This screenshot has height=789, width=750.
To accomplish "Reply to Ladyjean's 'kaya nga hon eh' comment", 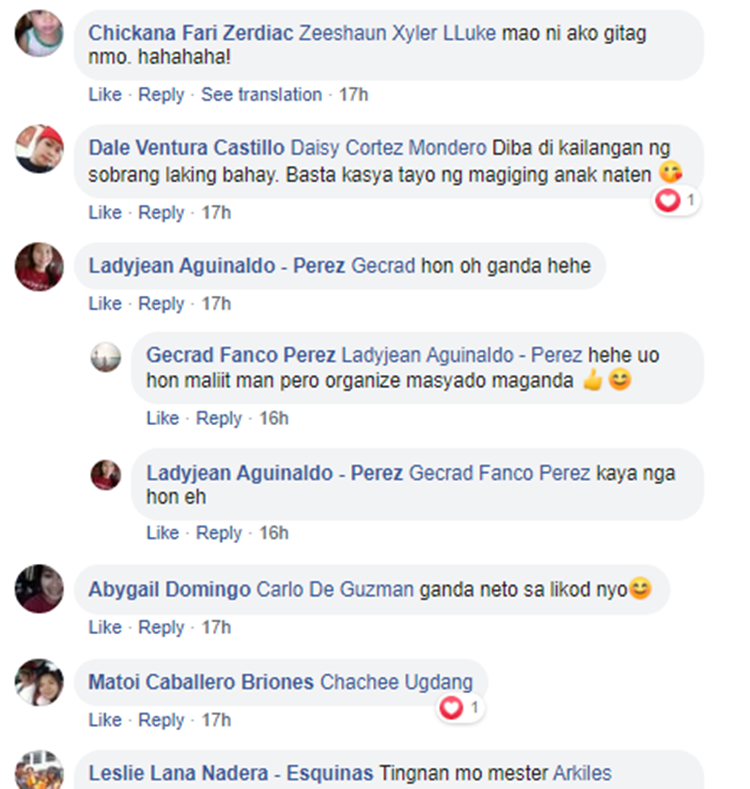I will click(x=218, y=533).
